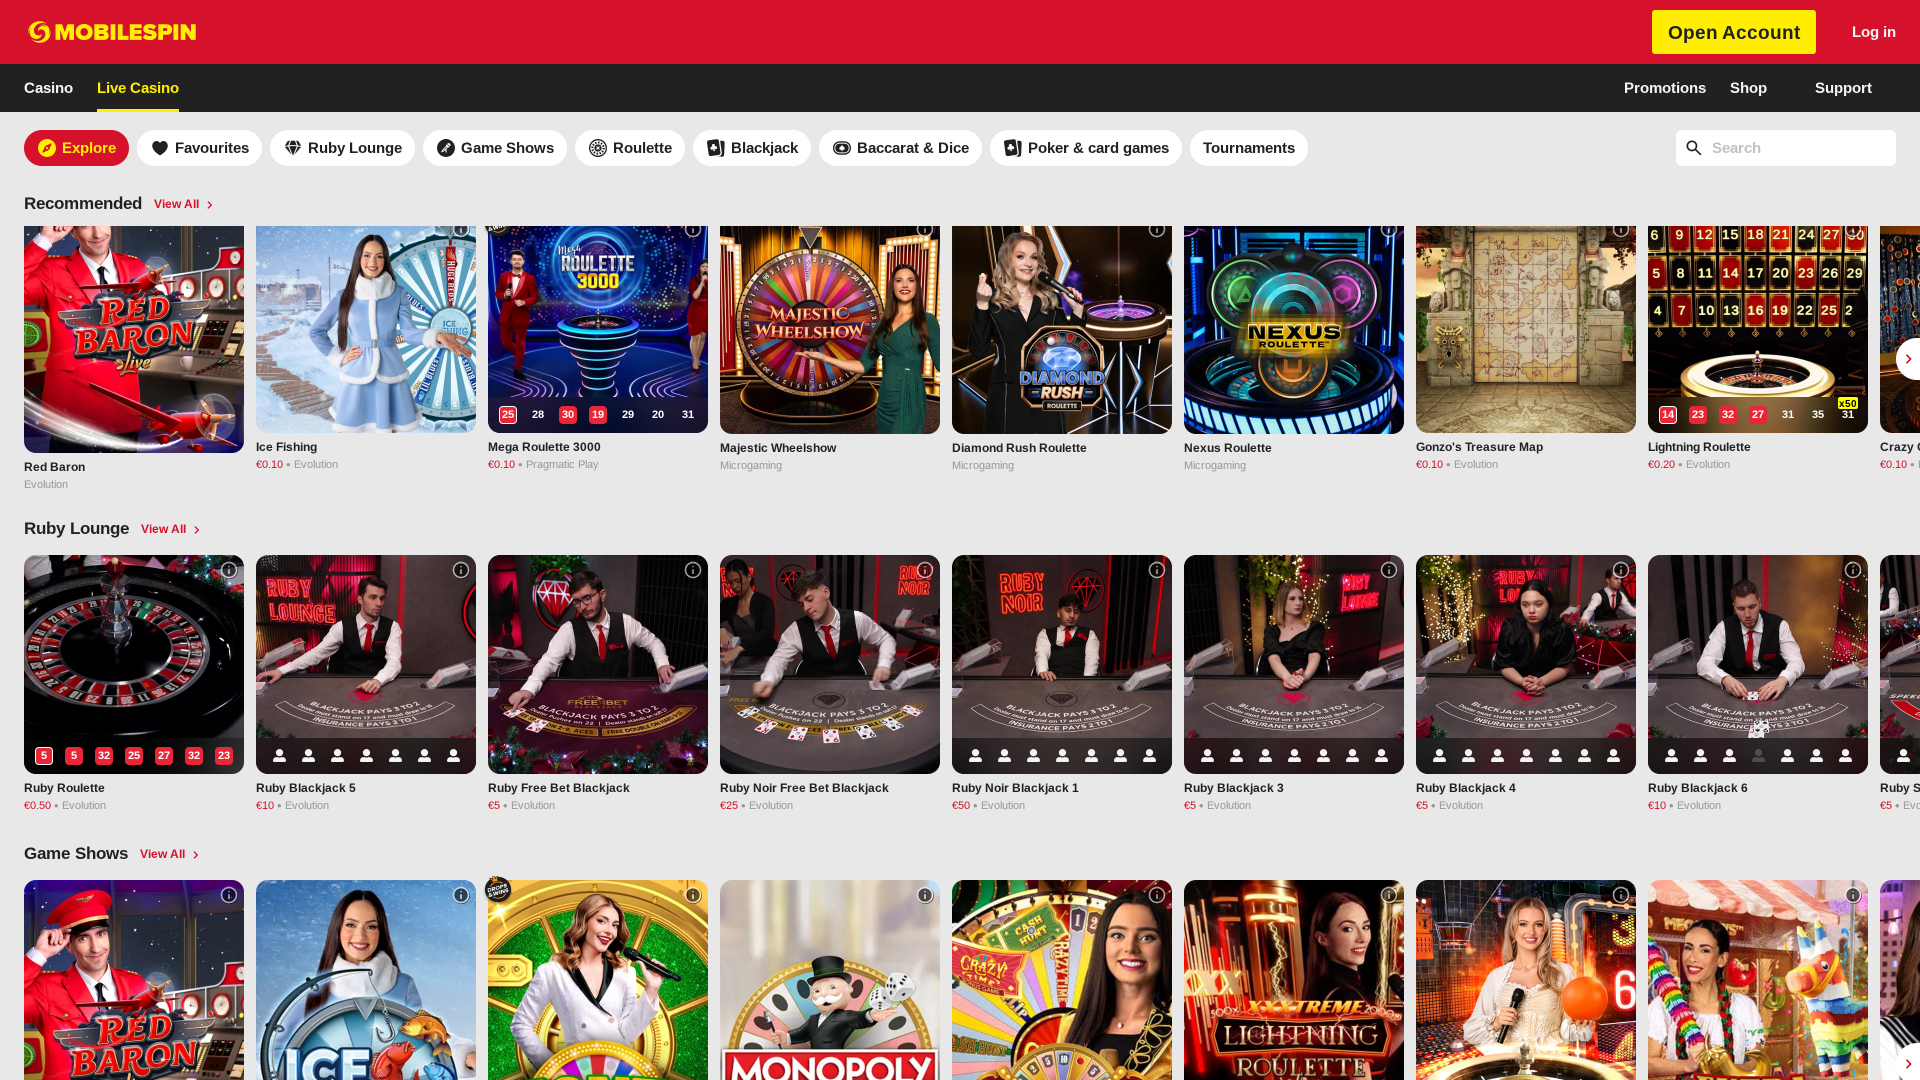
Task: Switch to the Casino tab
Action: 48,88
